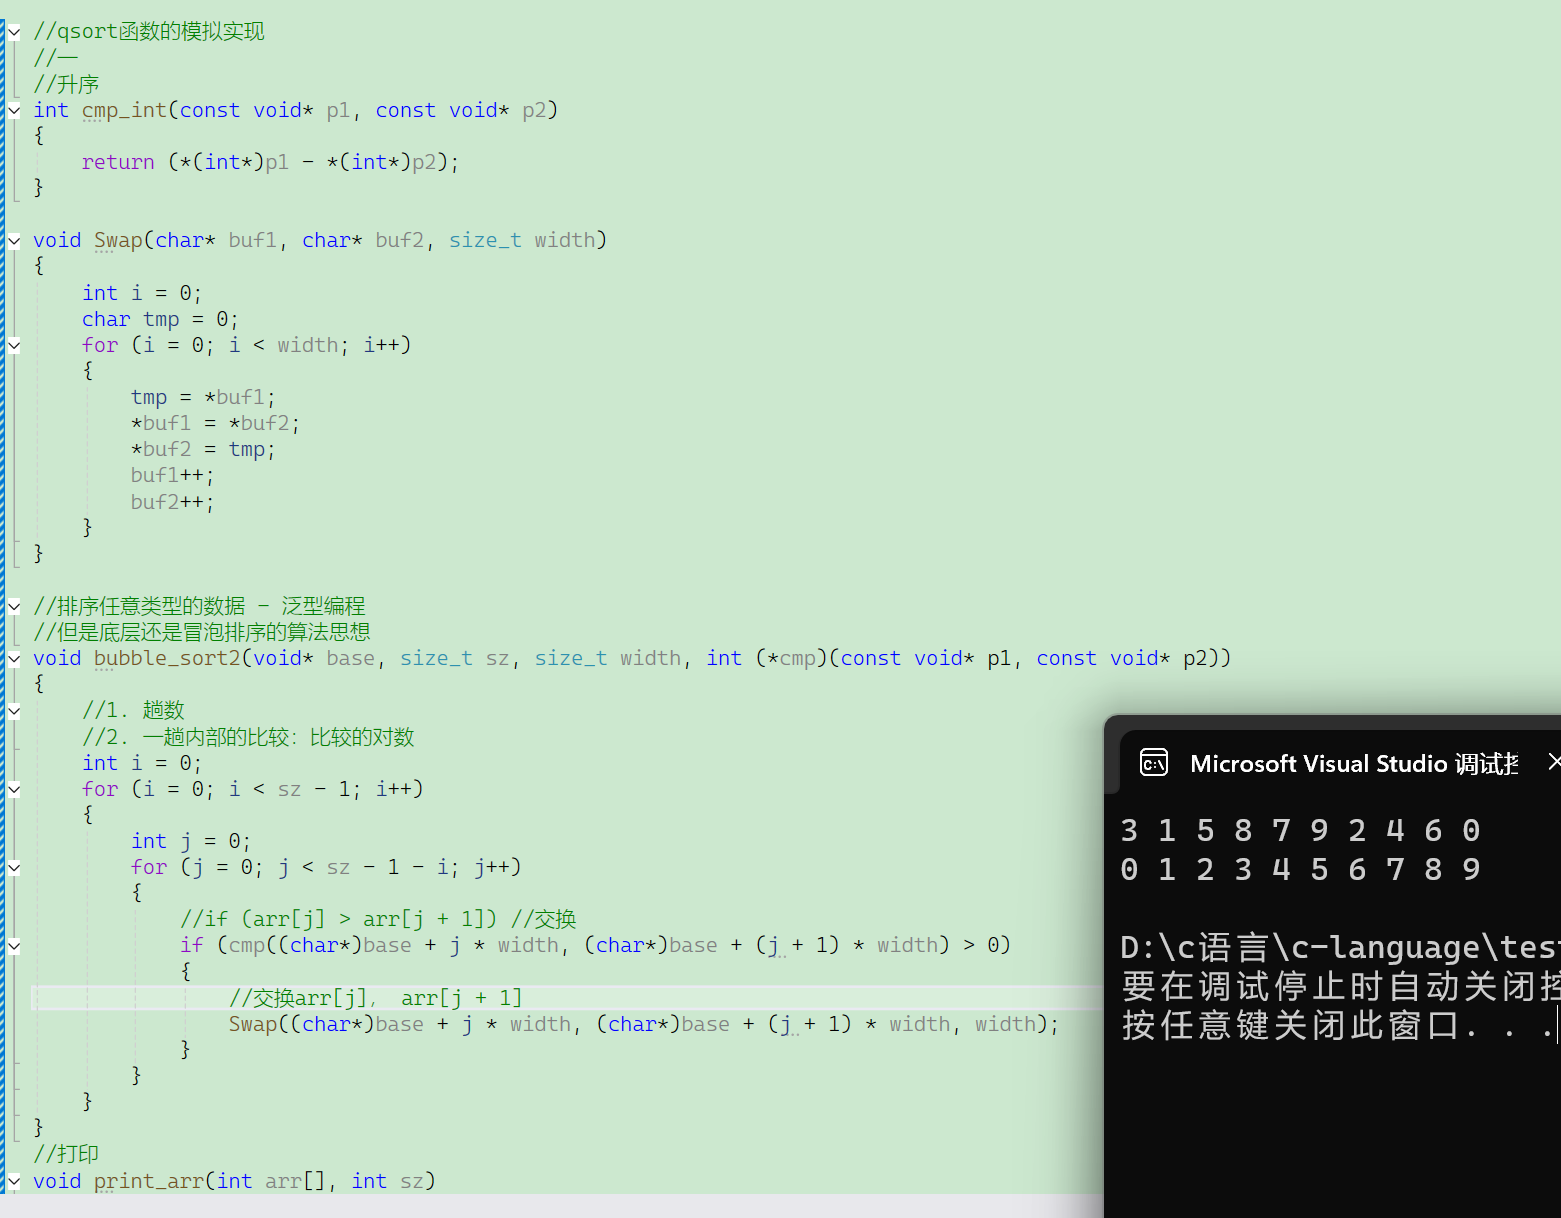The width and height of the screenshot is (1561, 1218).
Task: Collapse the outer 'for (i = 0; i < sz - 1' loop
Action: 14,789
